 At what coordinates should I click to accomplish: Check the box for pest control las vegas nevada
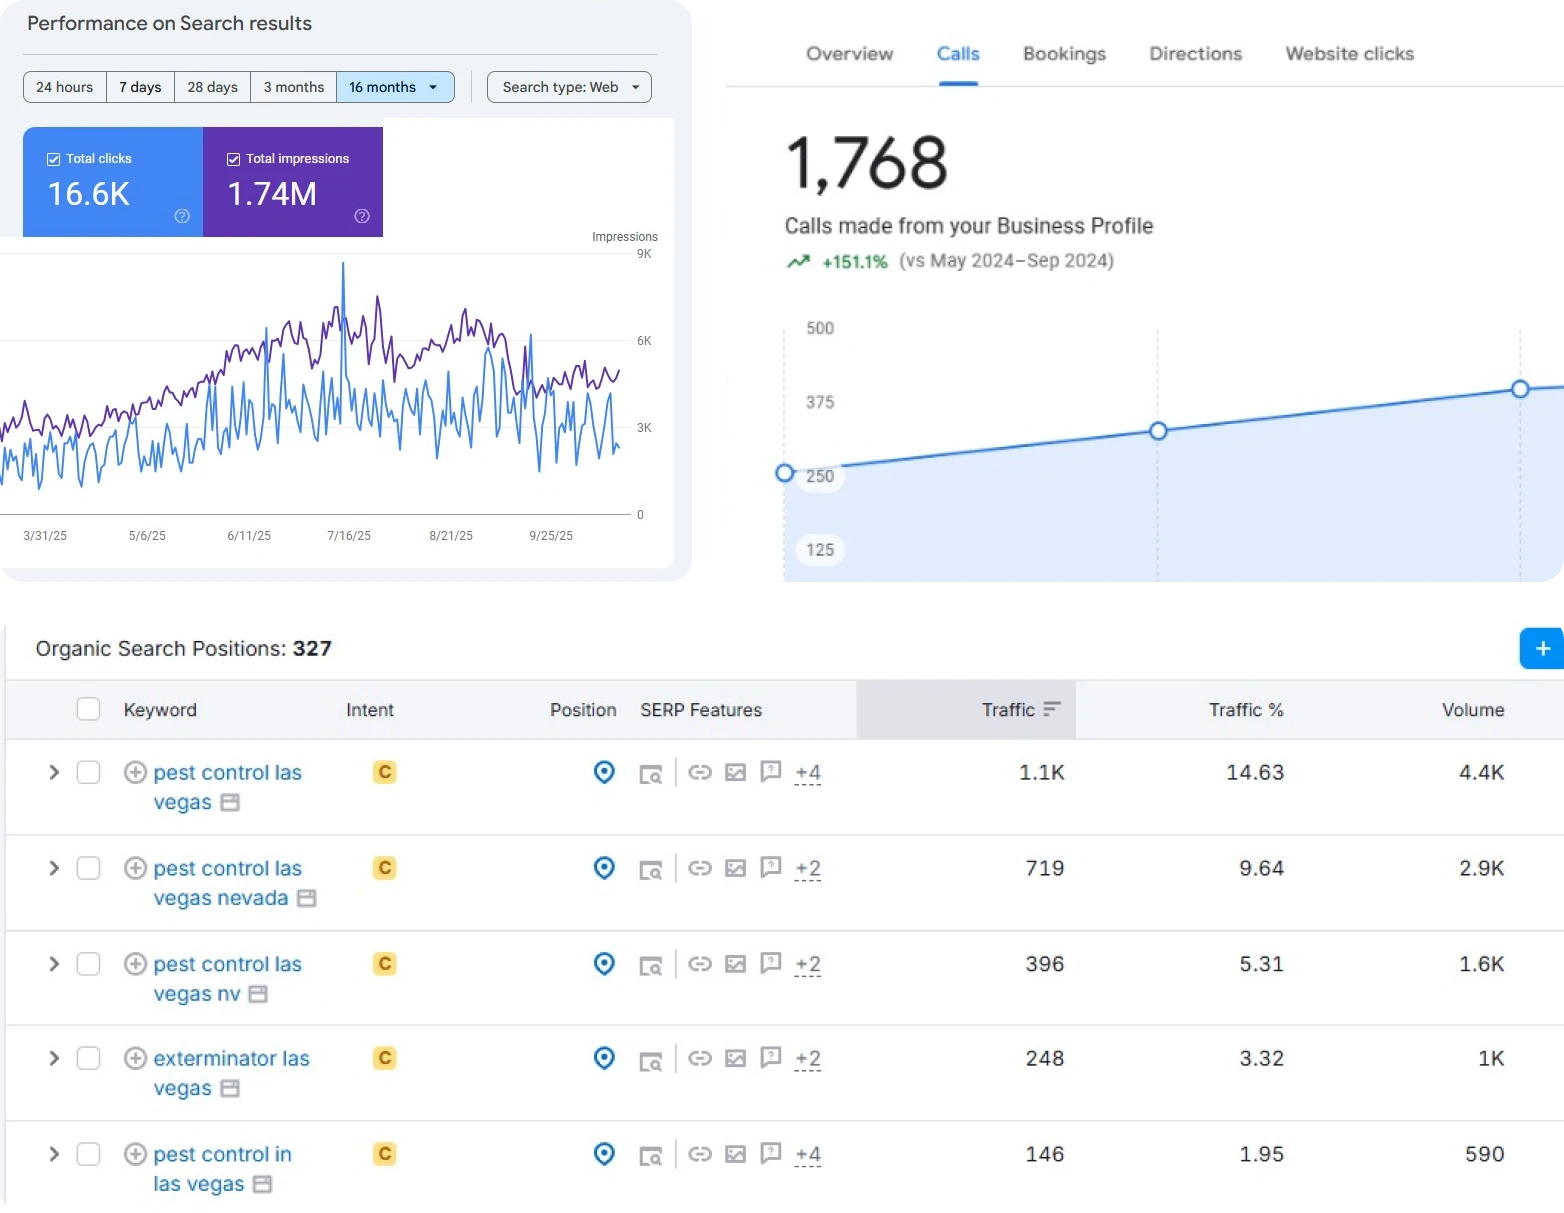pos(88,868)
